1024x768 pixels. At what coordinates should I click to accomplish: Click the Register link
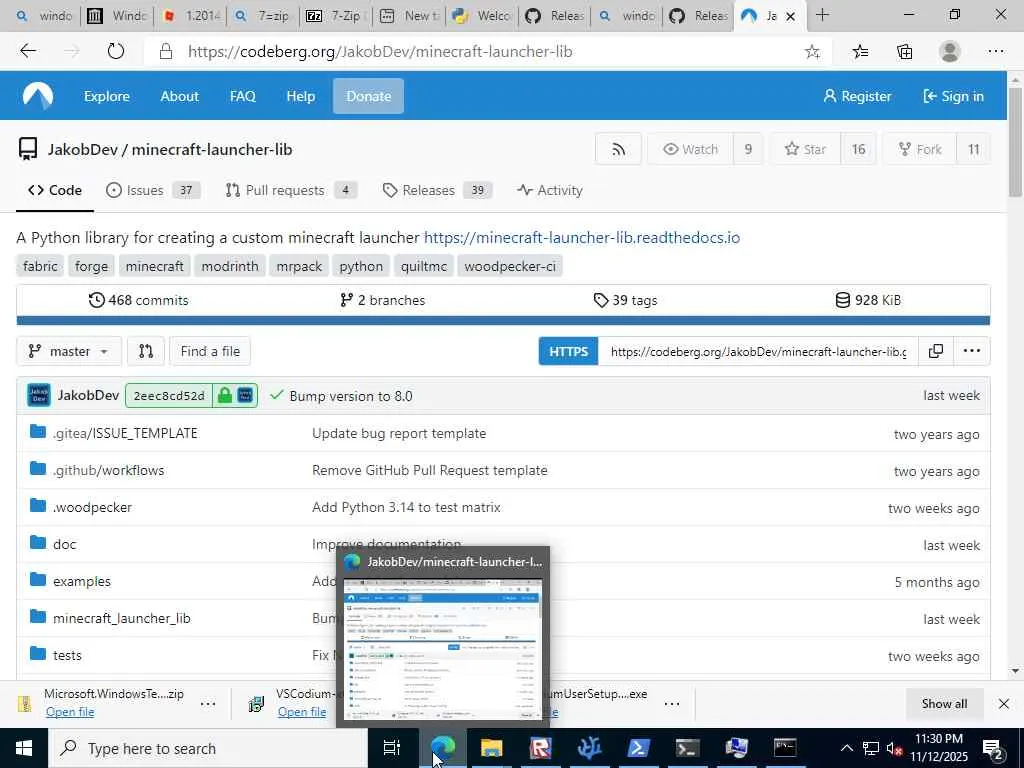[857, 96]
